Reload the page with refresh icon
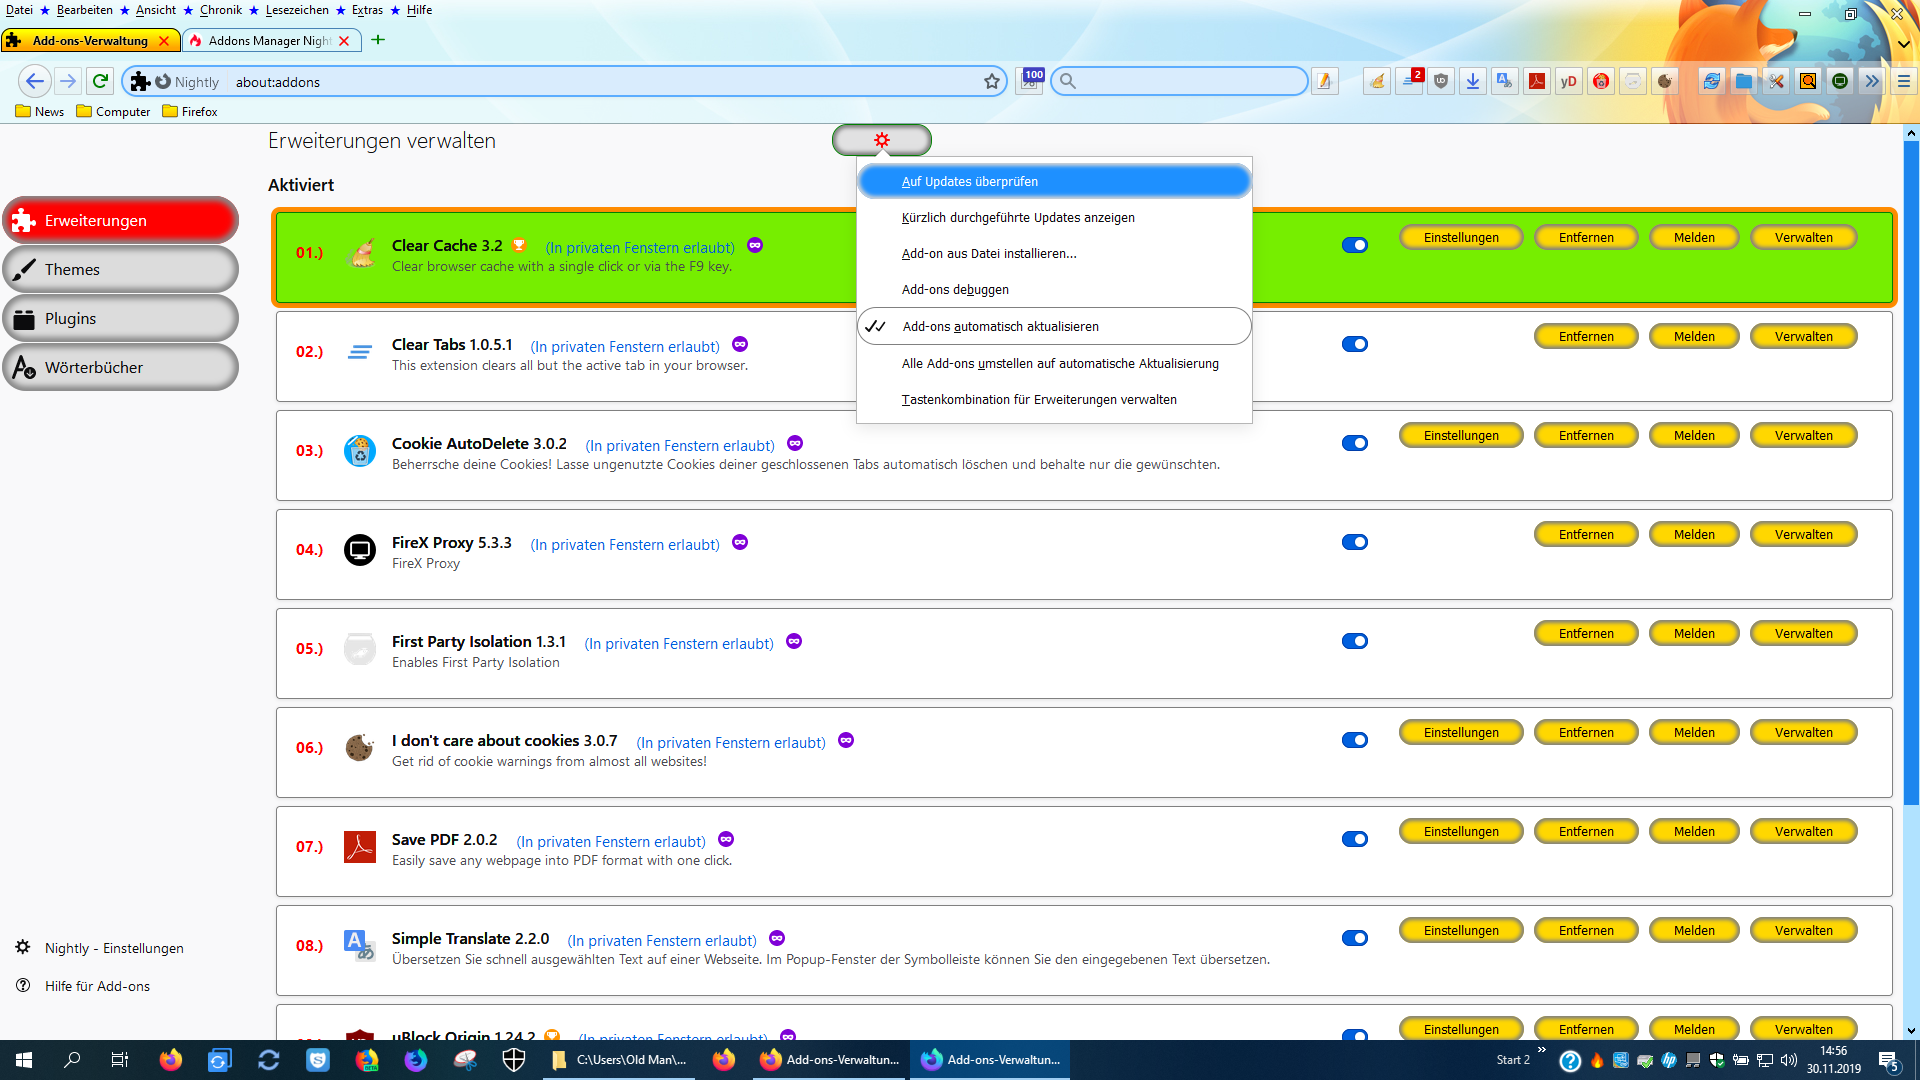The height and width of the screenshot is (1080, 1920). [100, 81]
